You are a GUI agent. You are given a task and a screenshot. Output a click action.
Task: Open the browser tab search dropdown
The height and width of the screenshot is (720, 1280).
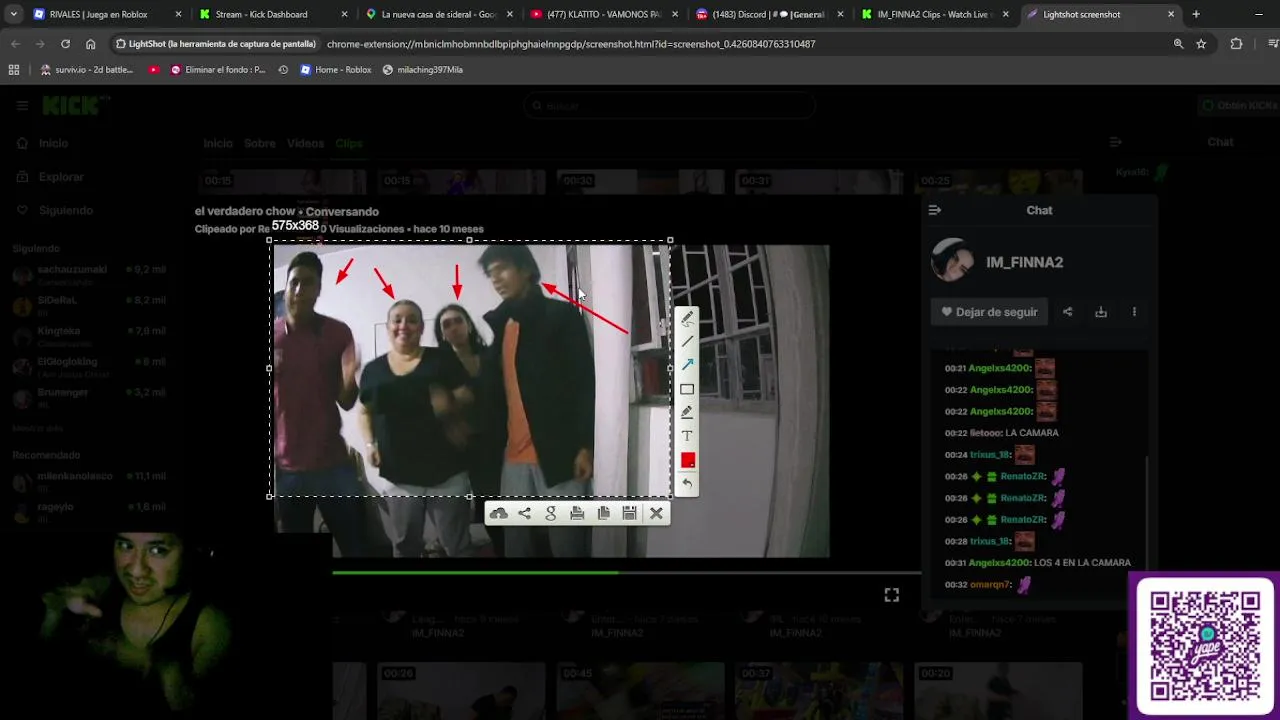[13, 14]
